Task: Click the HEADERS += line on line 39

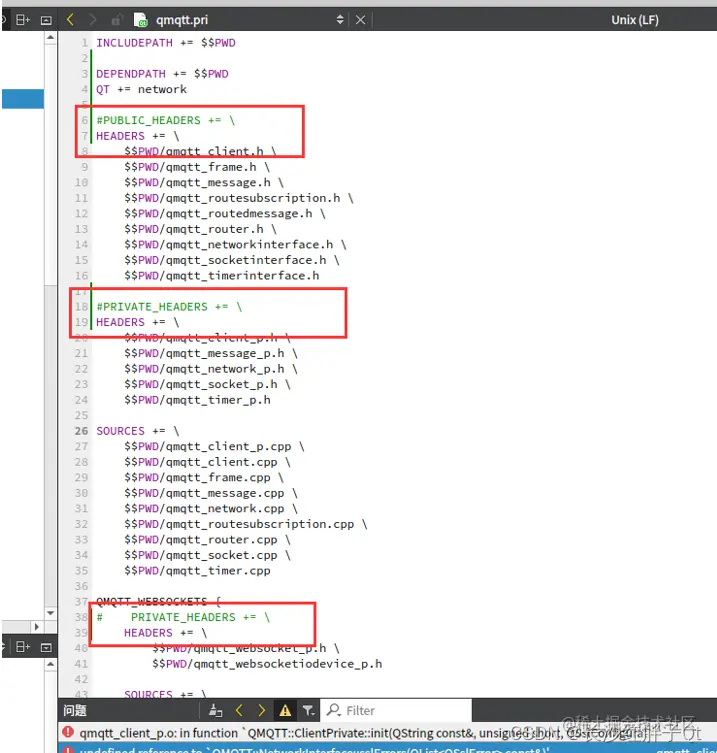Action: click(x=166, y=633)
